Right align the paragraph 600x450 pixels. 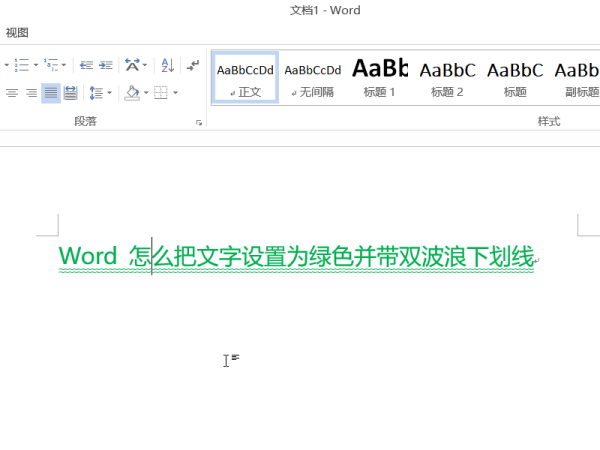point(31,93)
